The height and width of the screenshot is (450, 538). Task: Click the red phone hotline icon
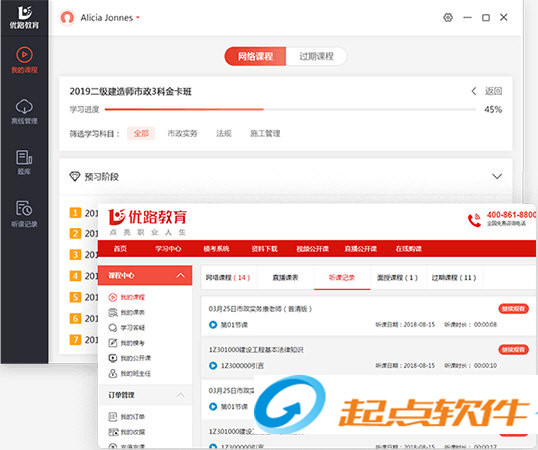[x=475, y=220]
